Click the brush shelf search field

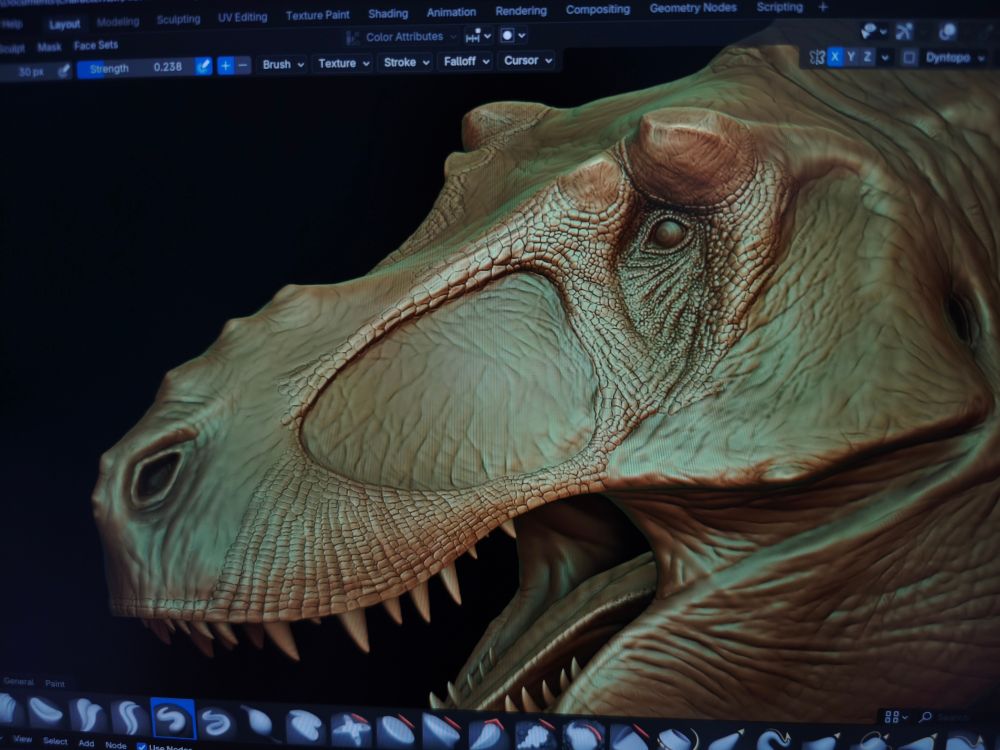(x=952, y=717)
